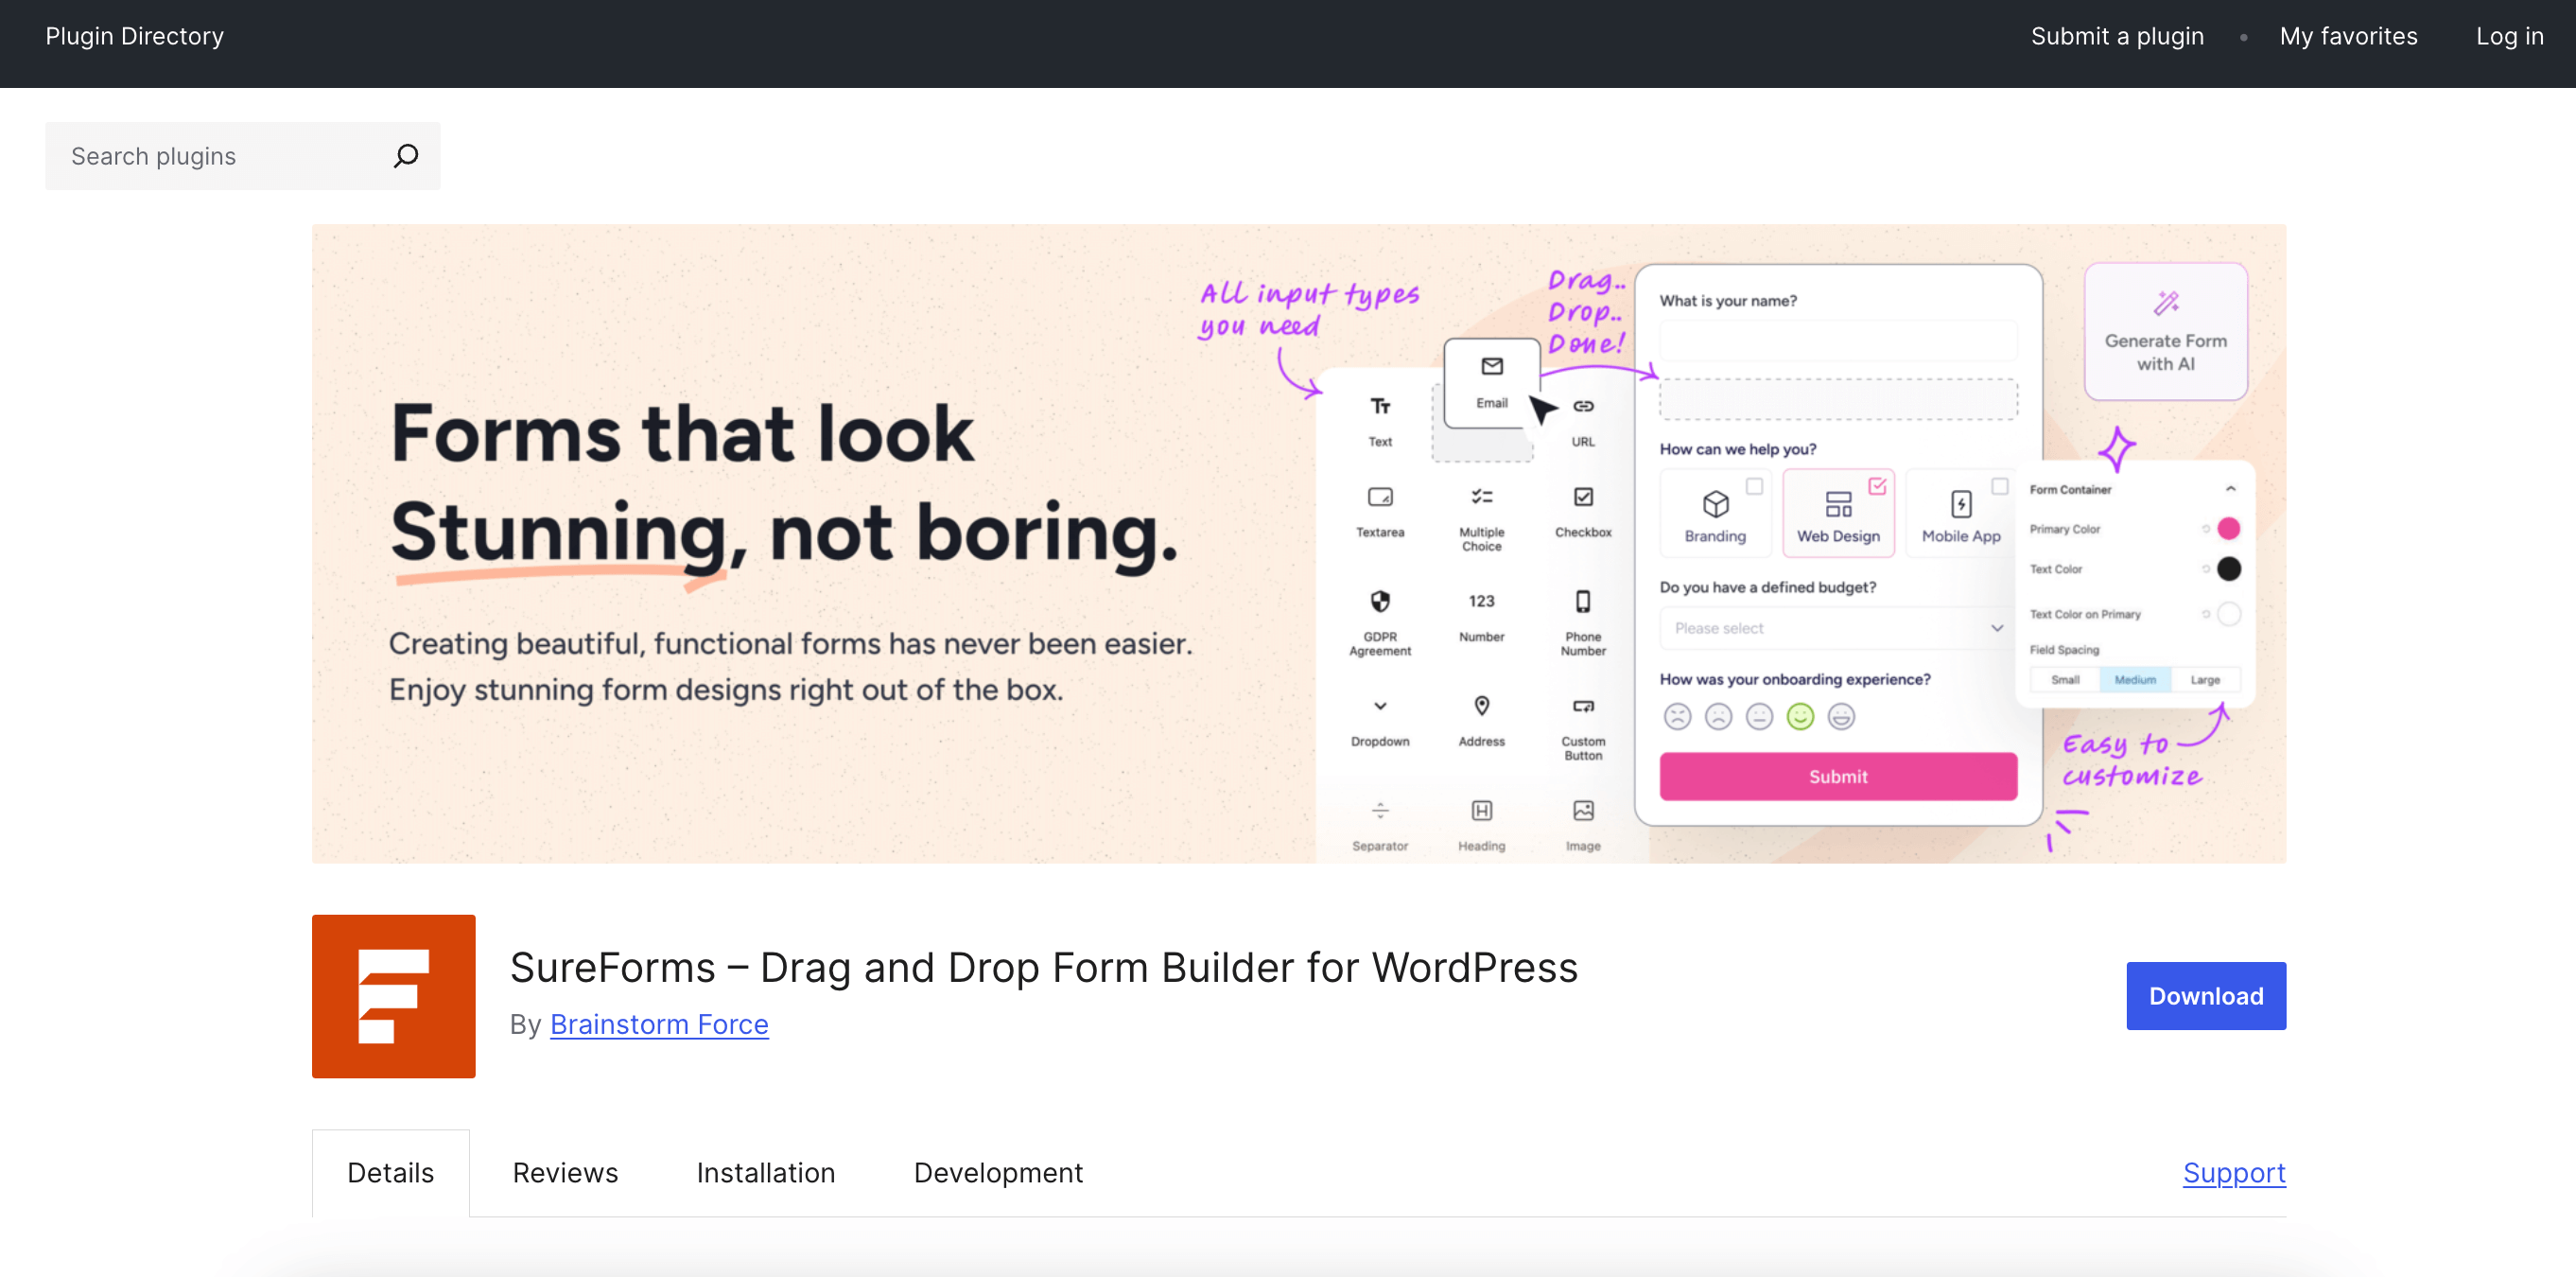Click the Text field icon in banner

1380,406
